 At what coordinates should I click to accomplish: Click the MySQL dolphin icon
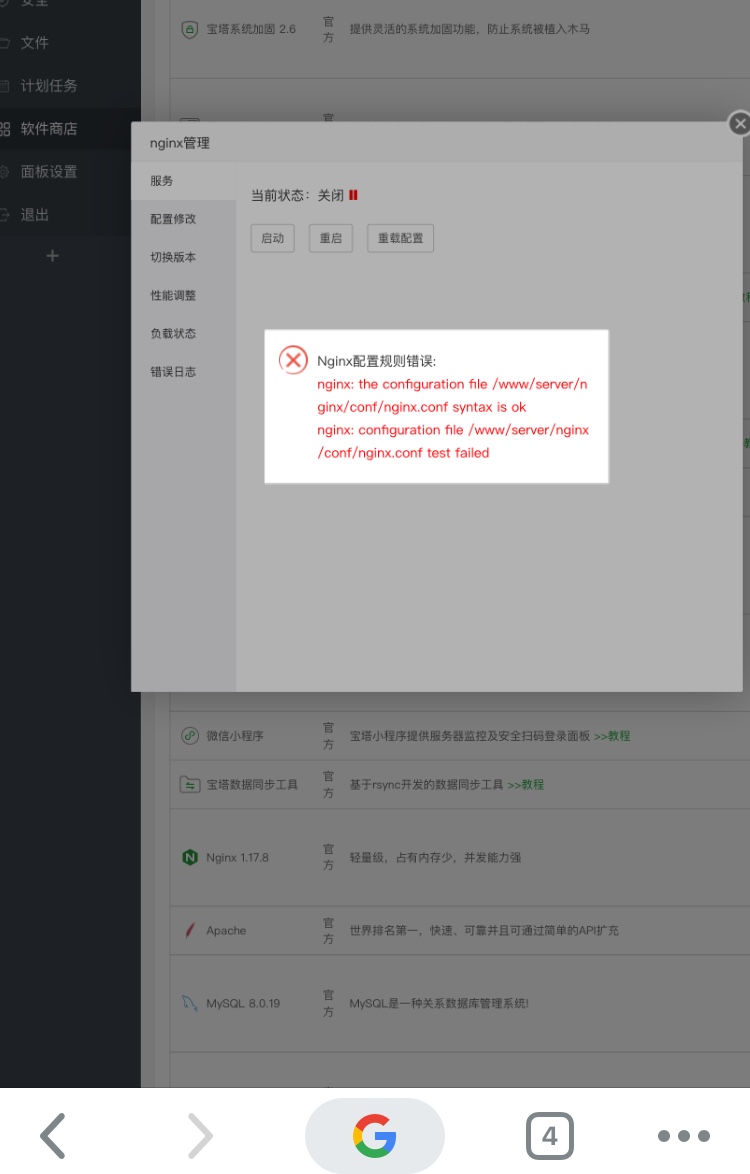pyautogui.click(x=190, y=1003)
